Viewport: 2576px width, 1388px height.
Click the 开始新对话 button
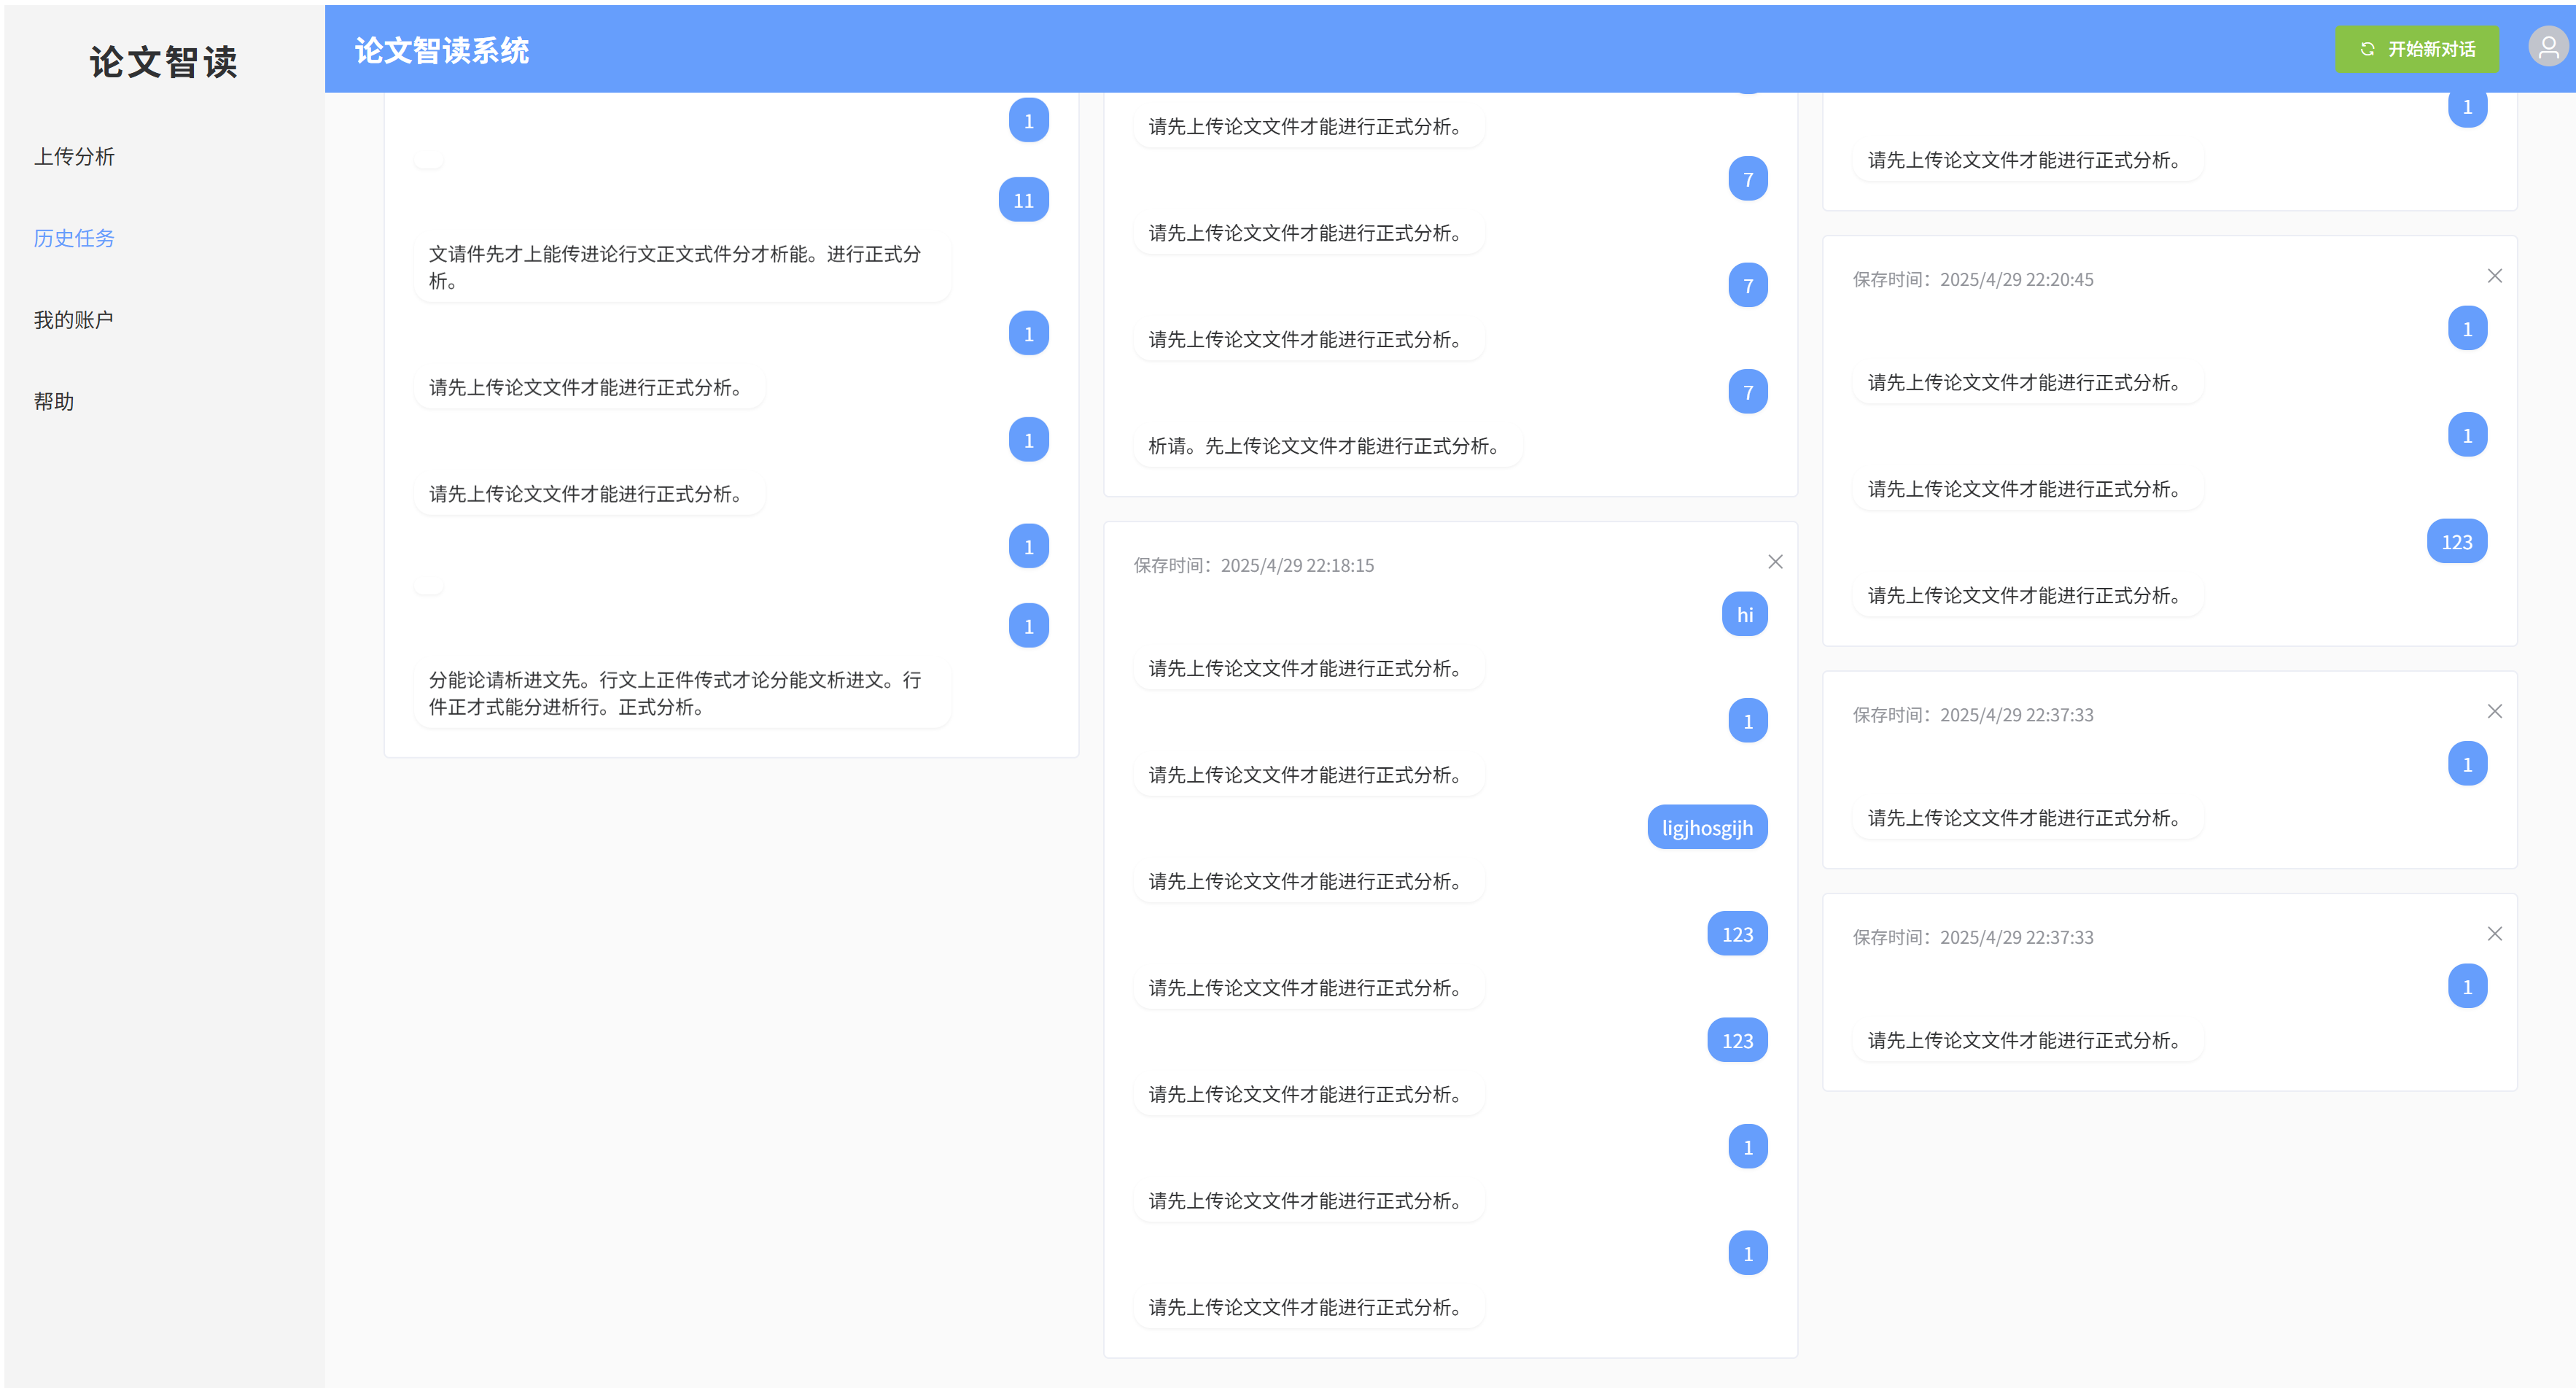click(2417, 48)
